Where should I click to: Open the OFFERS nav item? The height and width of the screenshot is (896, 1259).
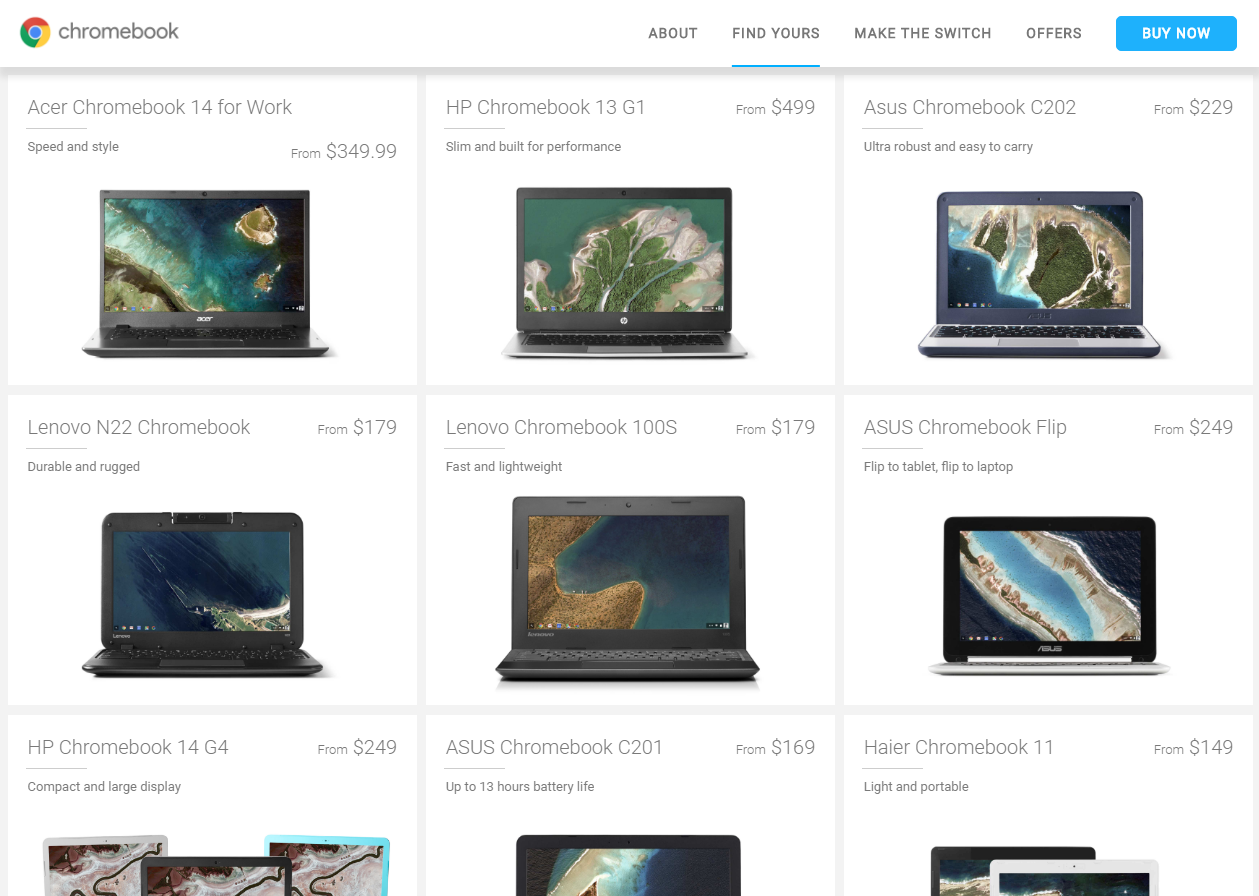point(1054,33)
